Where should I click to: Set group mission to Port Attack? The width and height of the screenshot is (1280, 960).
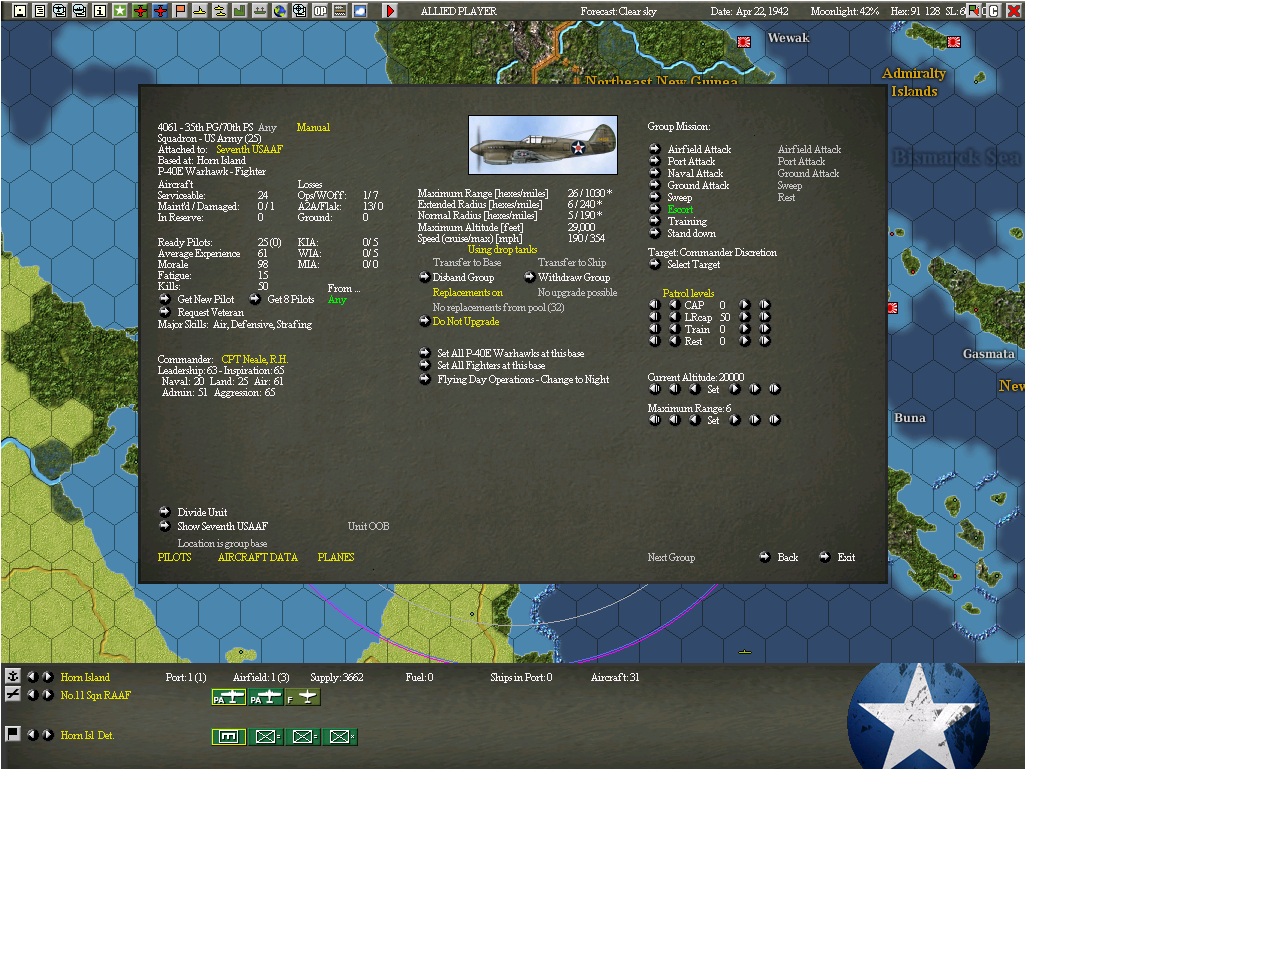point(654,161)
